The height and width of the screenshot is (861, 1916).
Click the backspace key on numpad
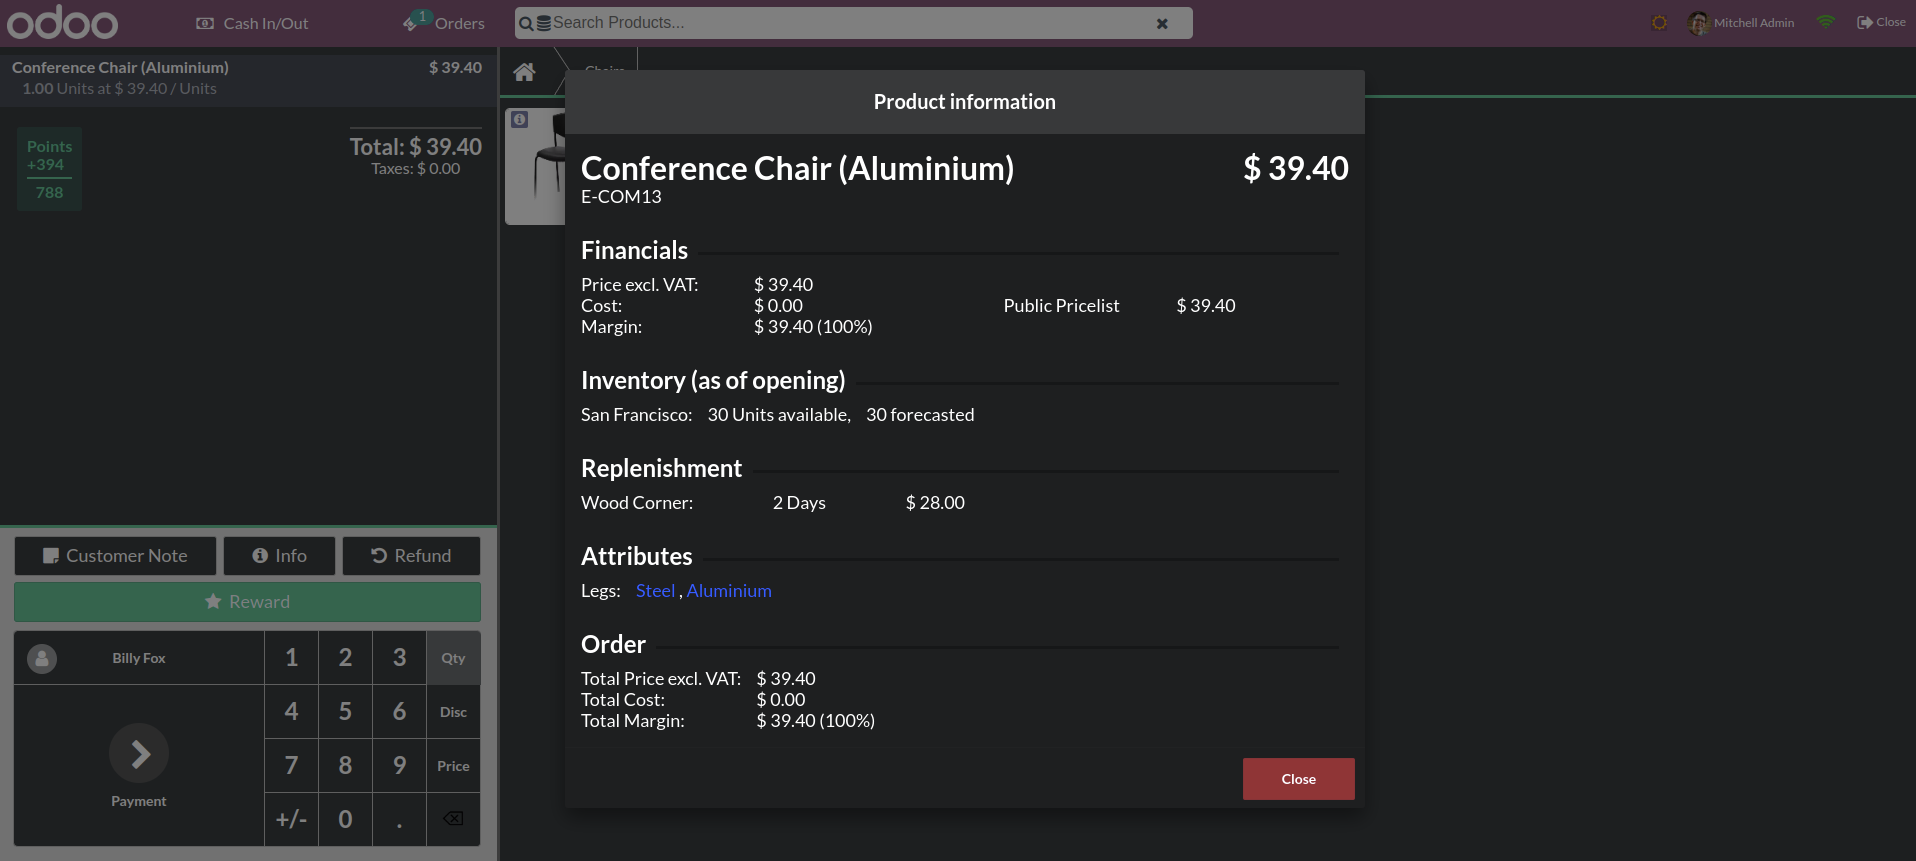(x=453, y=819)
